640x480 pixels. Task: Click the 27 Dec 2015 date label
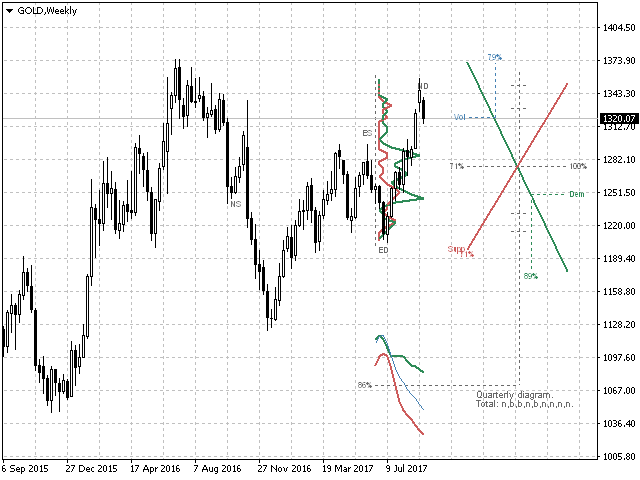click(91, 469)
